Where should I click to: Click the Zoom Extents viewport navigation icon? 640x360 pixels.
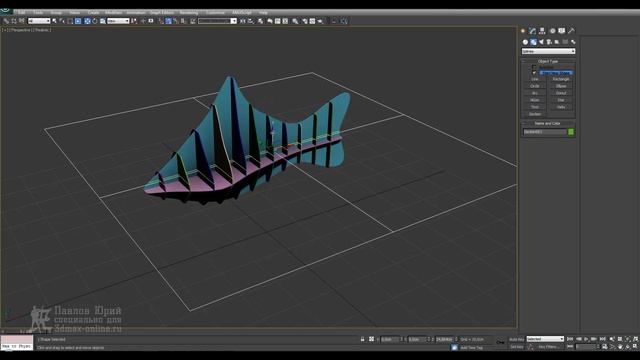(x=628, y=339)
